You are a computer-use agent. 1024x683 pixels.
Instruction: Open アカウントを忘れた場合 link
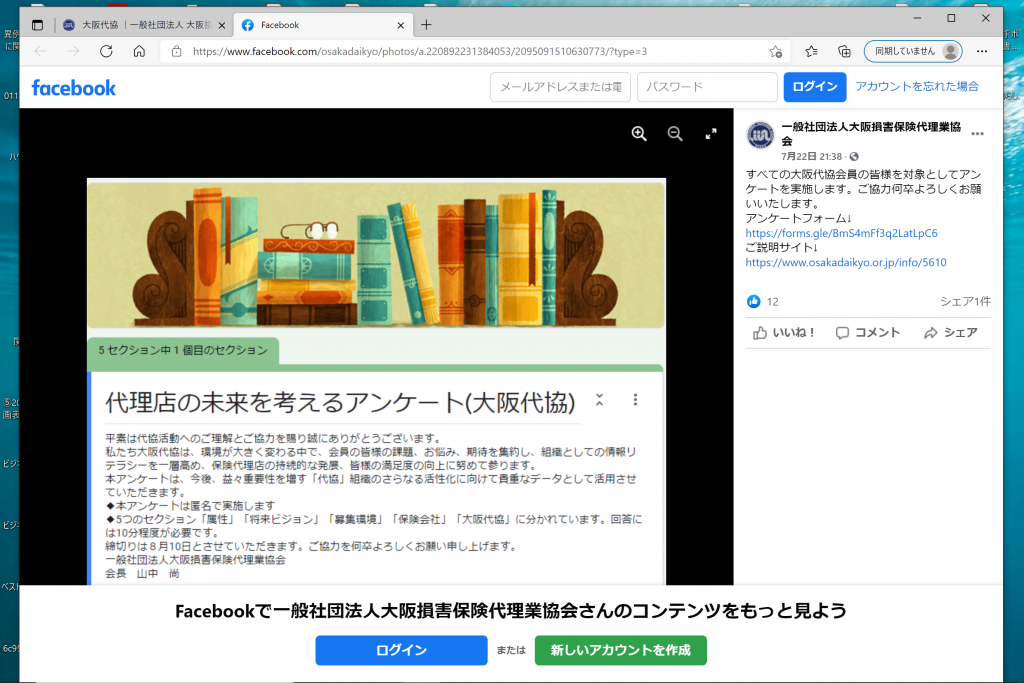point(917,86)
